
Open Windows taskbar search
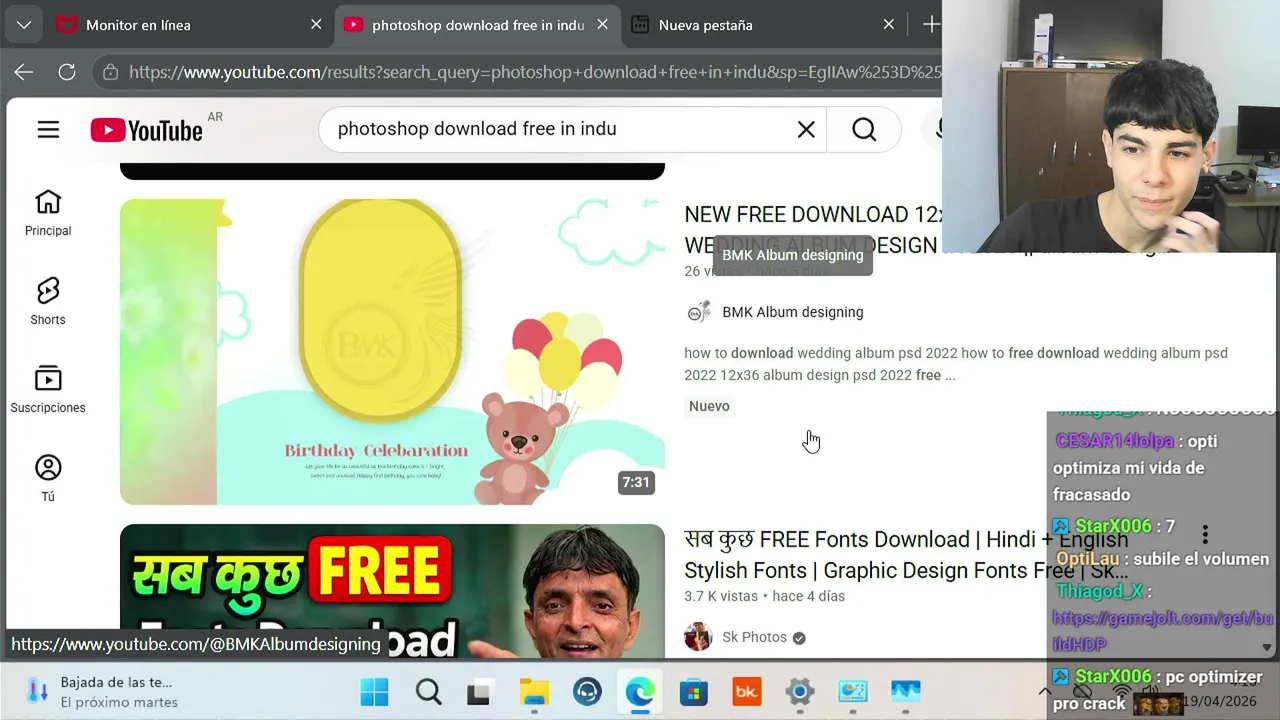coord(428,692)
